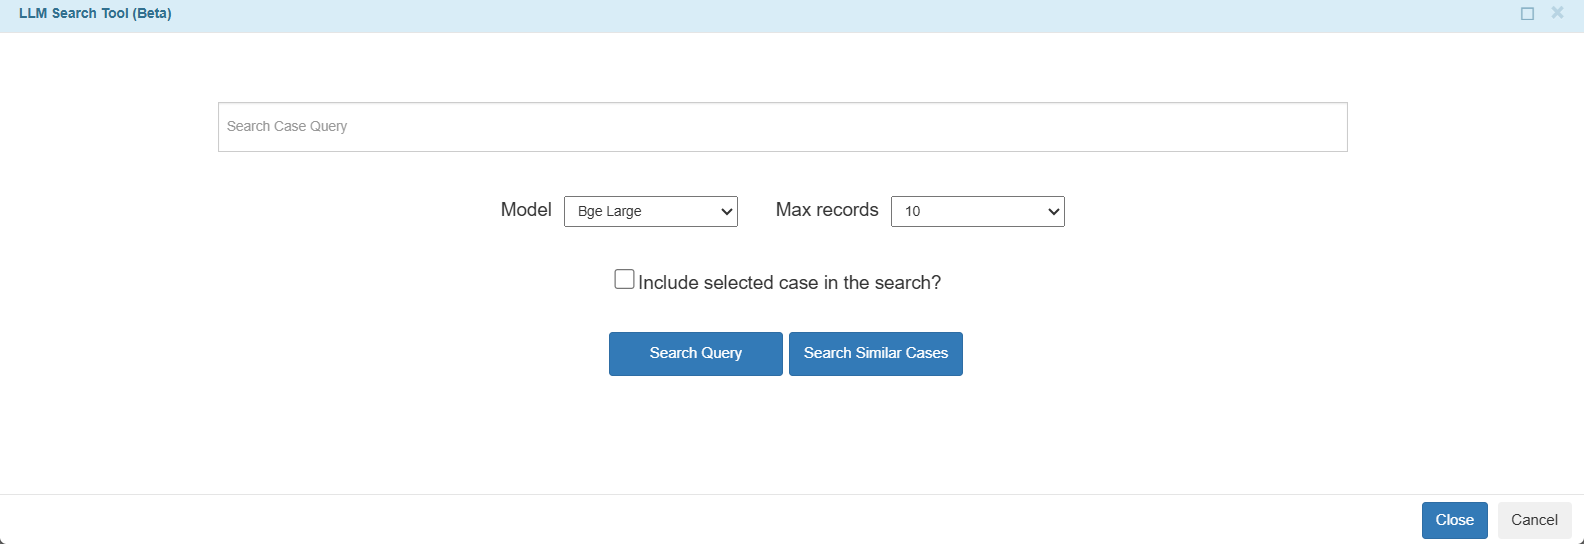The image size is (1584, 544).
Task: Run the Search Query button
Action: coord(696,354)
